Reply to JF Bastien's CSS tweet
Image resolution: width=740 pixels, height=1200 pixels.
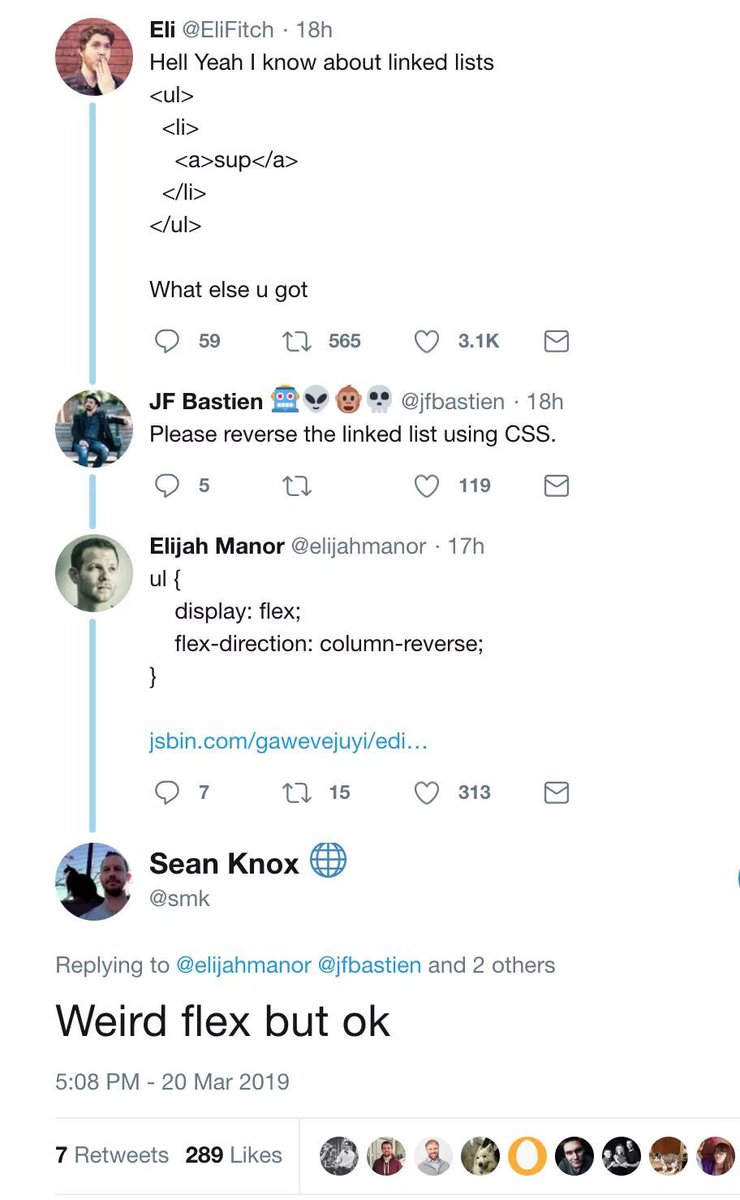click(166, 486)
